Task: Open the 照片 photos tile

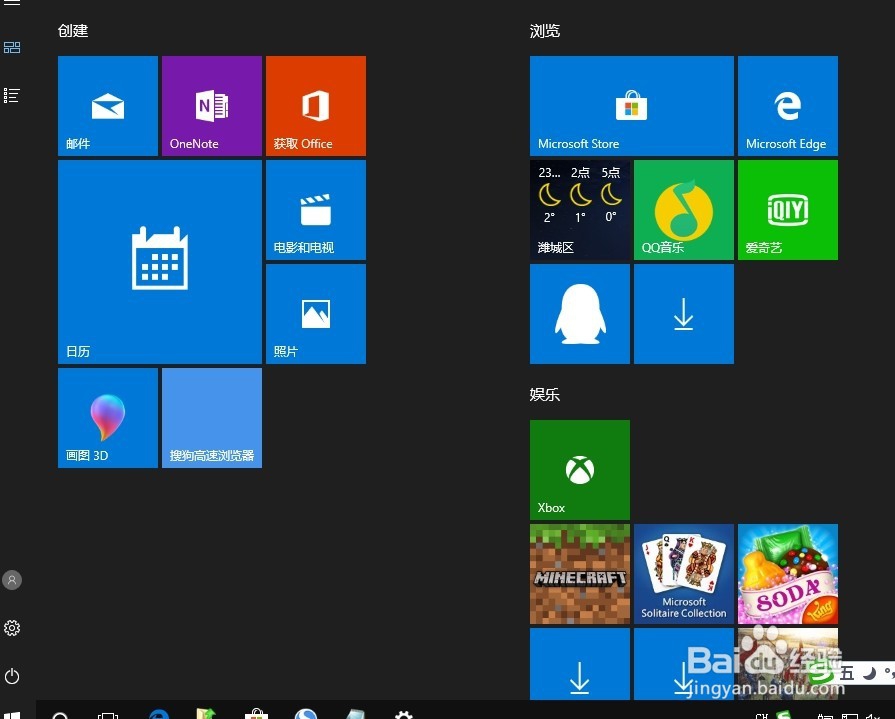Action: point(316,314)
